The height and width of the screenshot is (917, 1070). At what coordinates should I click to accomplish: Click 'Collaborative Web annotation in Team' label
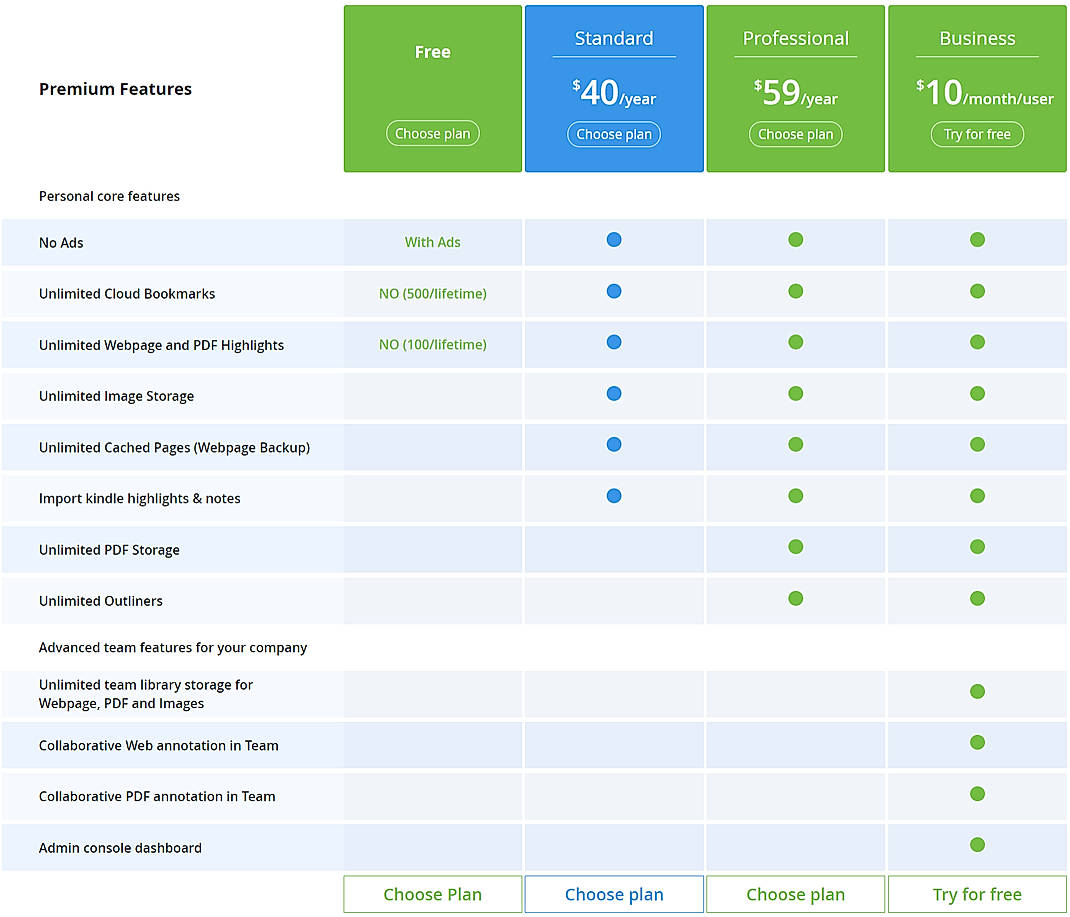click(158, 746)
